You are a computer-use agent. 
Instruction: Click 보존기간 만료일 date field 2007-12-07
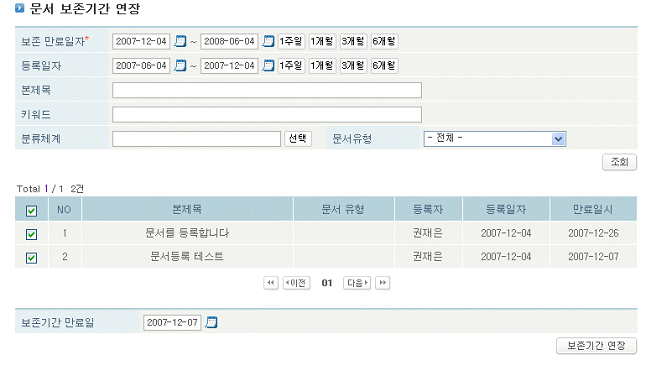(x=172, y=322)
